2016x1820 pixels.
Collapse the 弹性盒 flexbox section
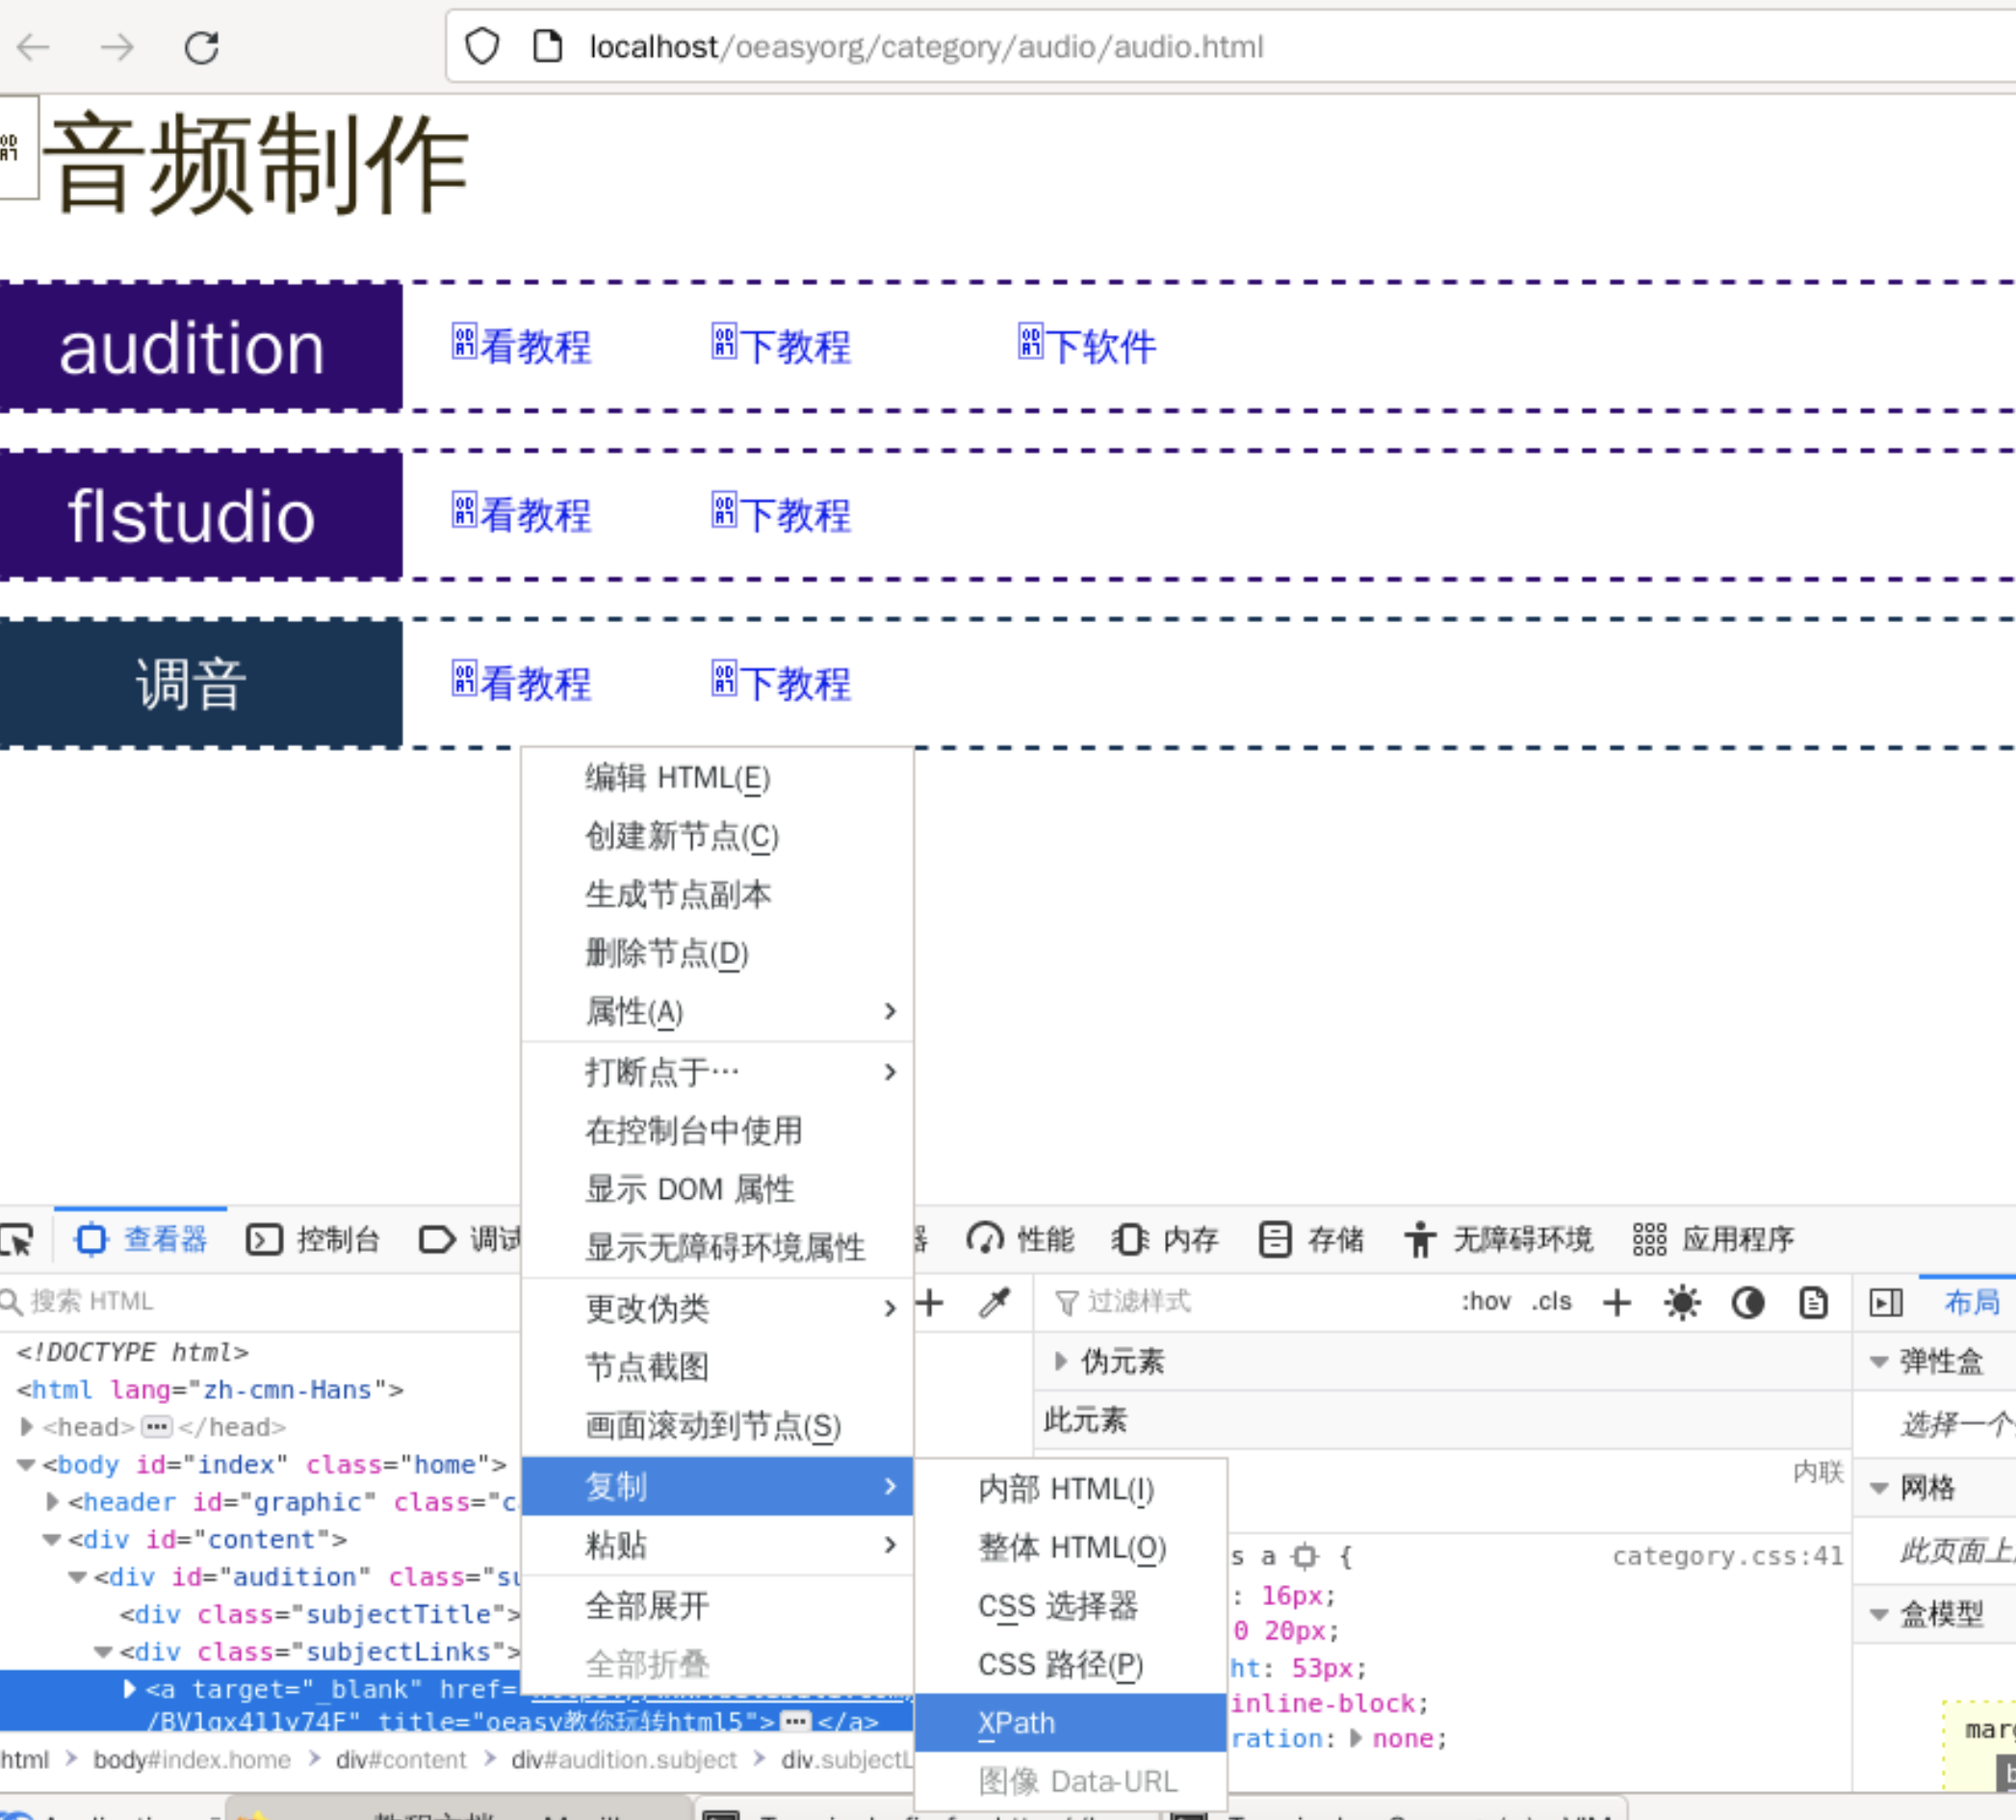coord(1879,1362)
